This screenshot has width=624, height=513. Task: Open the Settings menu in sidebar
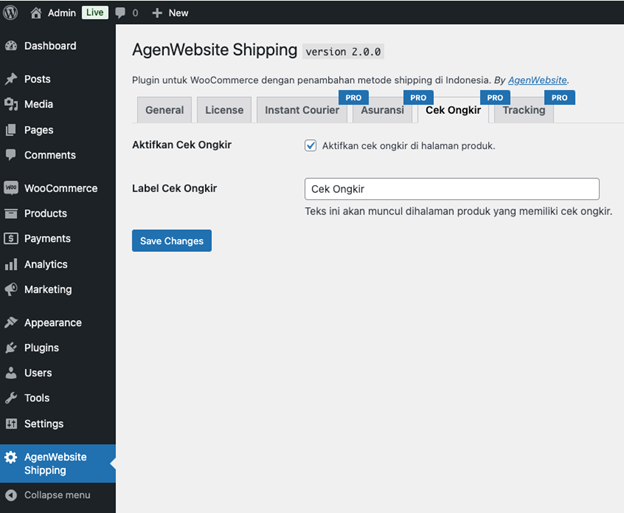point(44,424)
